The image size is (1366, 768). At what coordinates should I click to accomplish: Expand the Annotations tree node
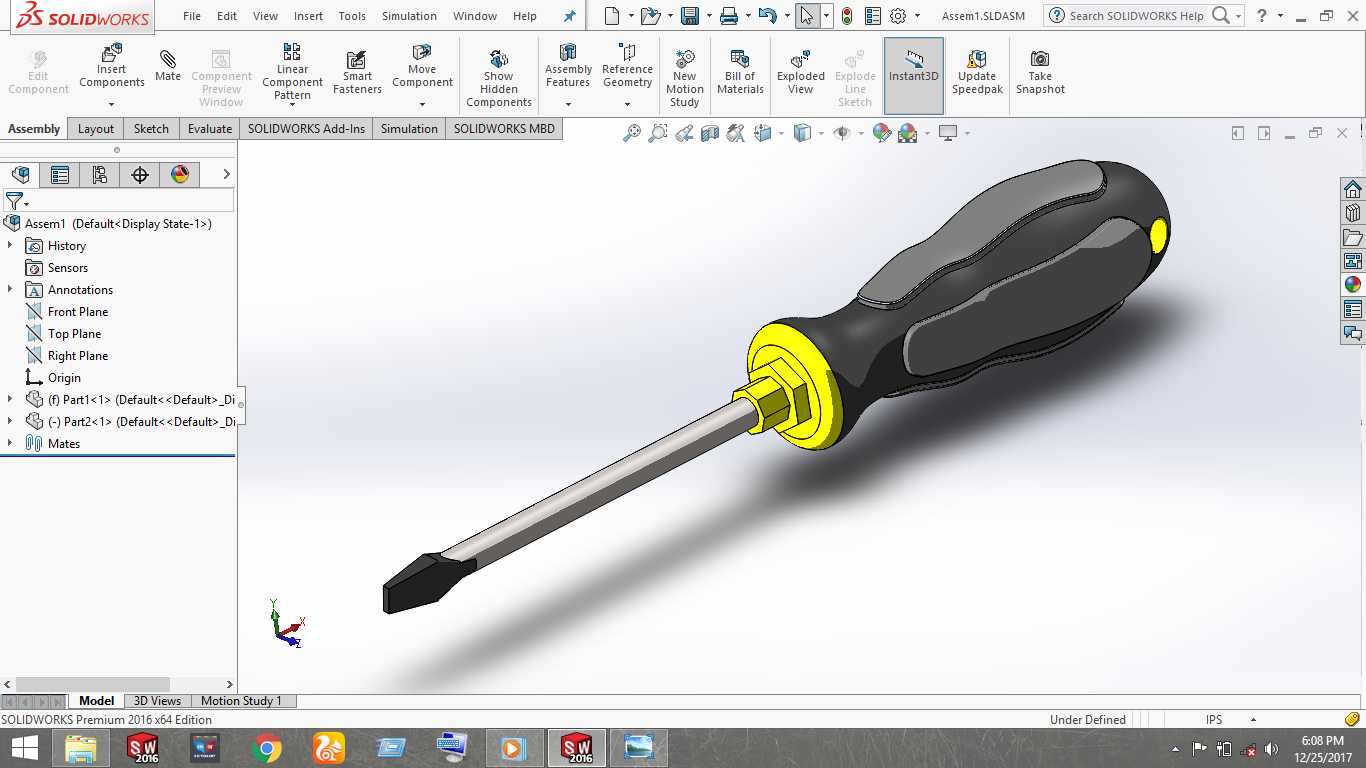pyautogui.click(x=10, y=290)
